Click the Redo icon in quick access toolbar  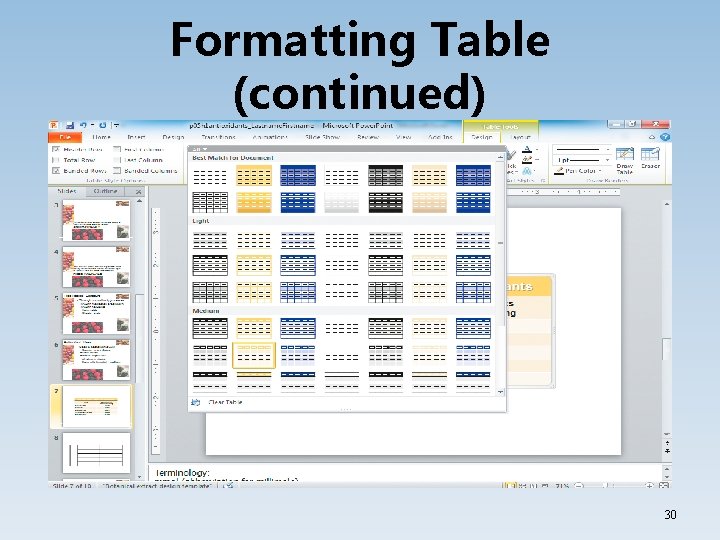(103, 125)
